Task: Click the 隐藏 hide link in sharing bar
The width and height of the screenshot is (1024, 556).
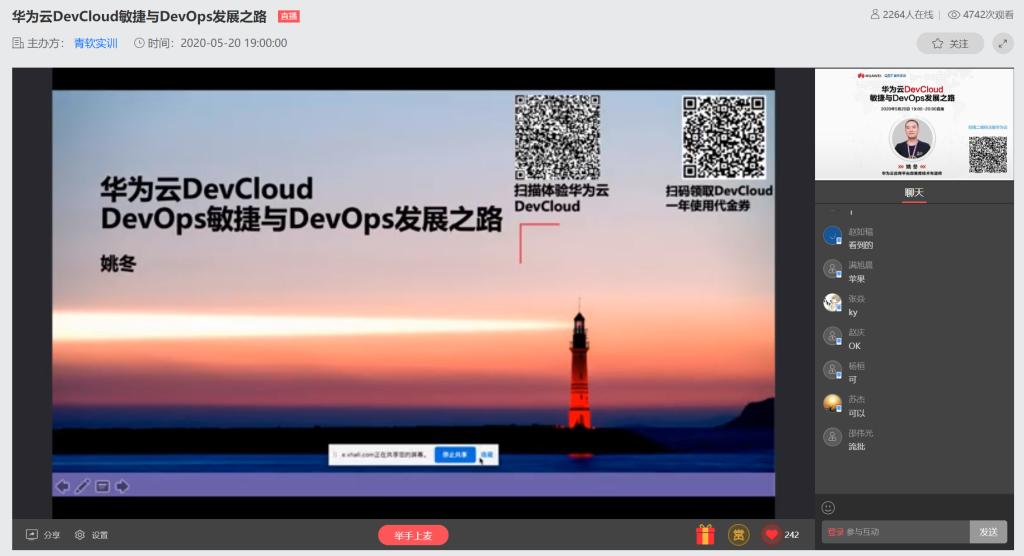Action: (x=486, y=455)
